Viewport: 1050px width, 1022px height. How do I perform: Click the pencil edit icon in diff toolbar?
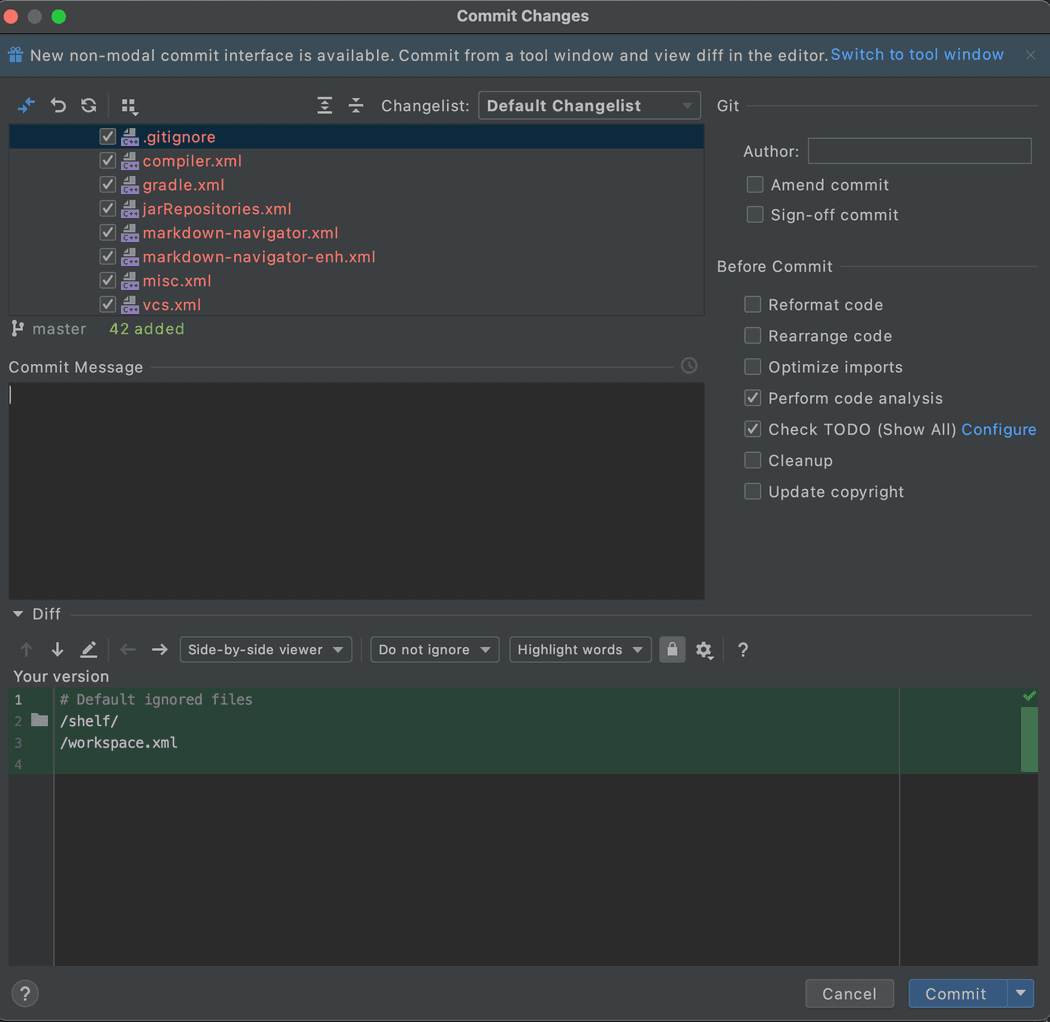pyautogui.click(x=89, y=649)
